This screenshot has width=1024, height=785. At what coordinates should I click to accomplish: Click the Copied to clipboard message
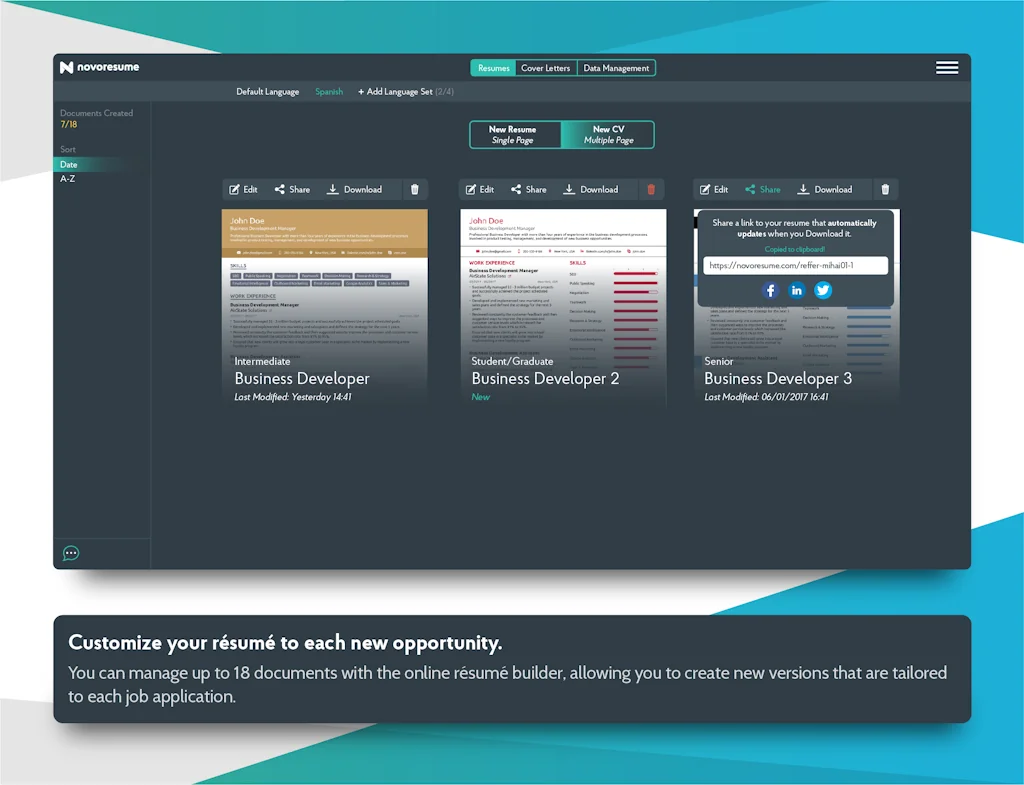tap(795, 249)
